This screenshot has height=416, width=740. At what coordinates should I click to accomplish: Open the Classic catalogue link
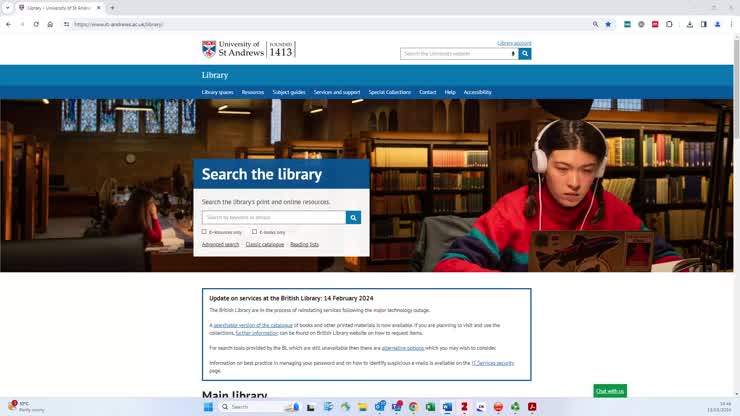click(265, 244)
